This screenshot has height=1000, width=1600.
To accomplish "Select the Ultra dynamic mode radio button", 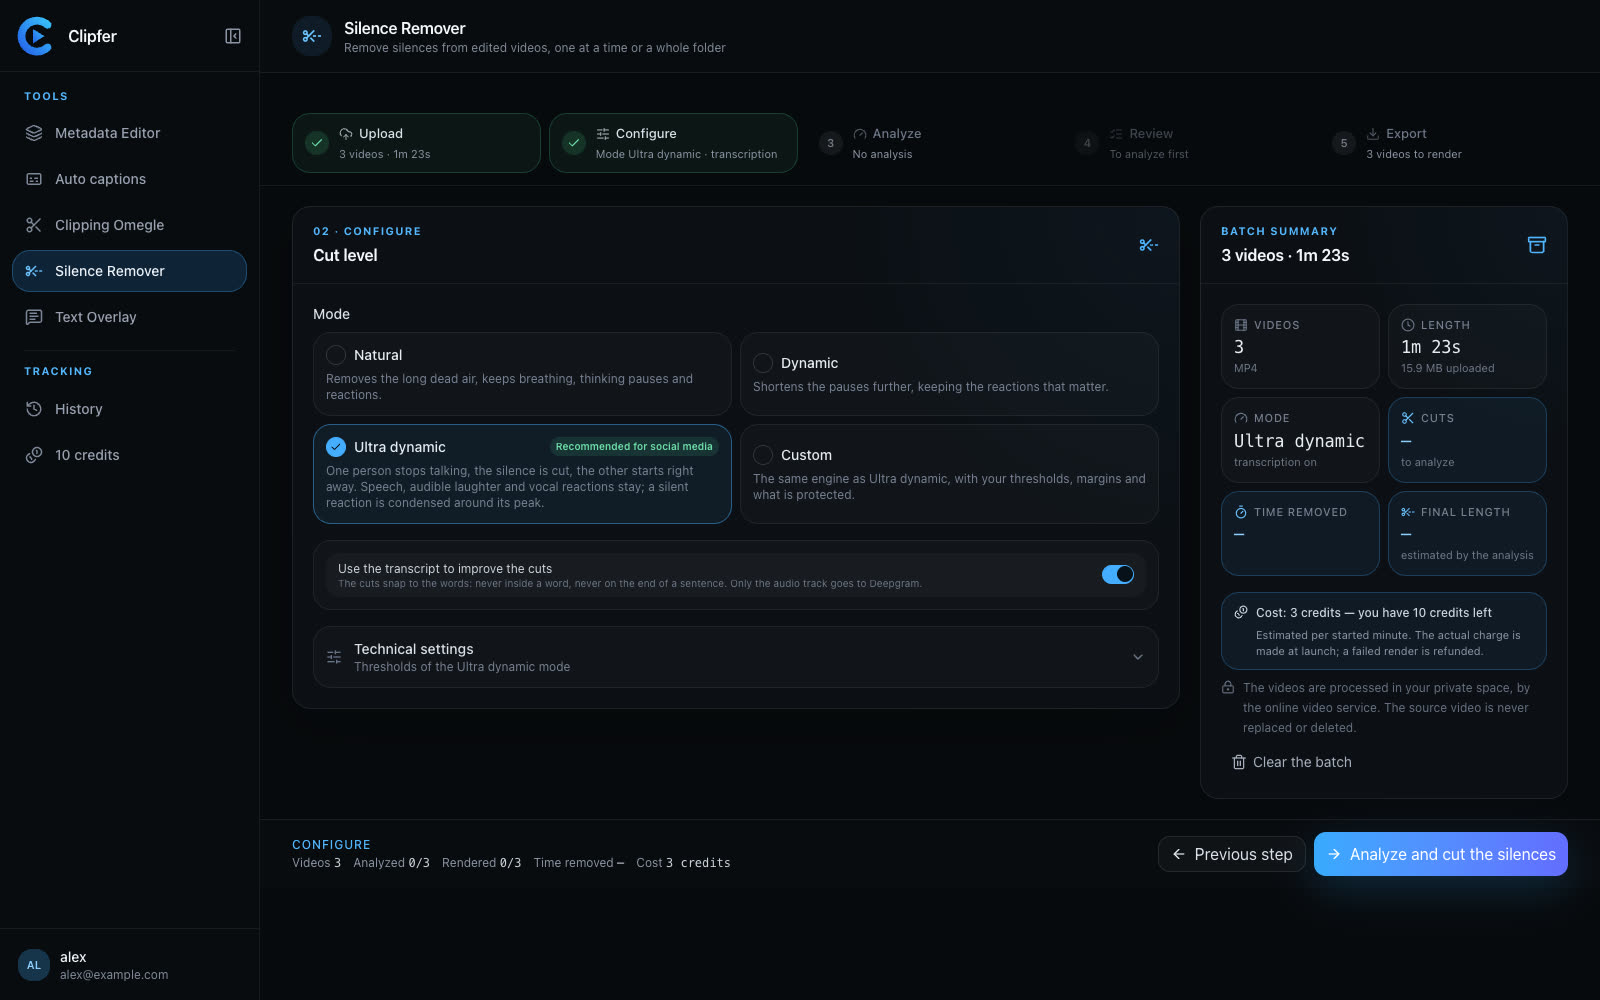I will pyautogui.click(x=336, y=447).
